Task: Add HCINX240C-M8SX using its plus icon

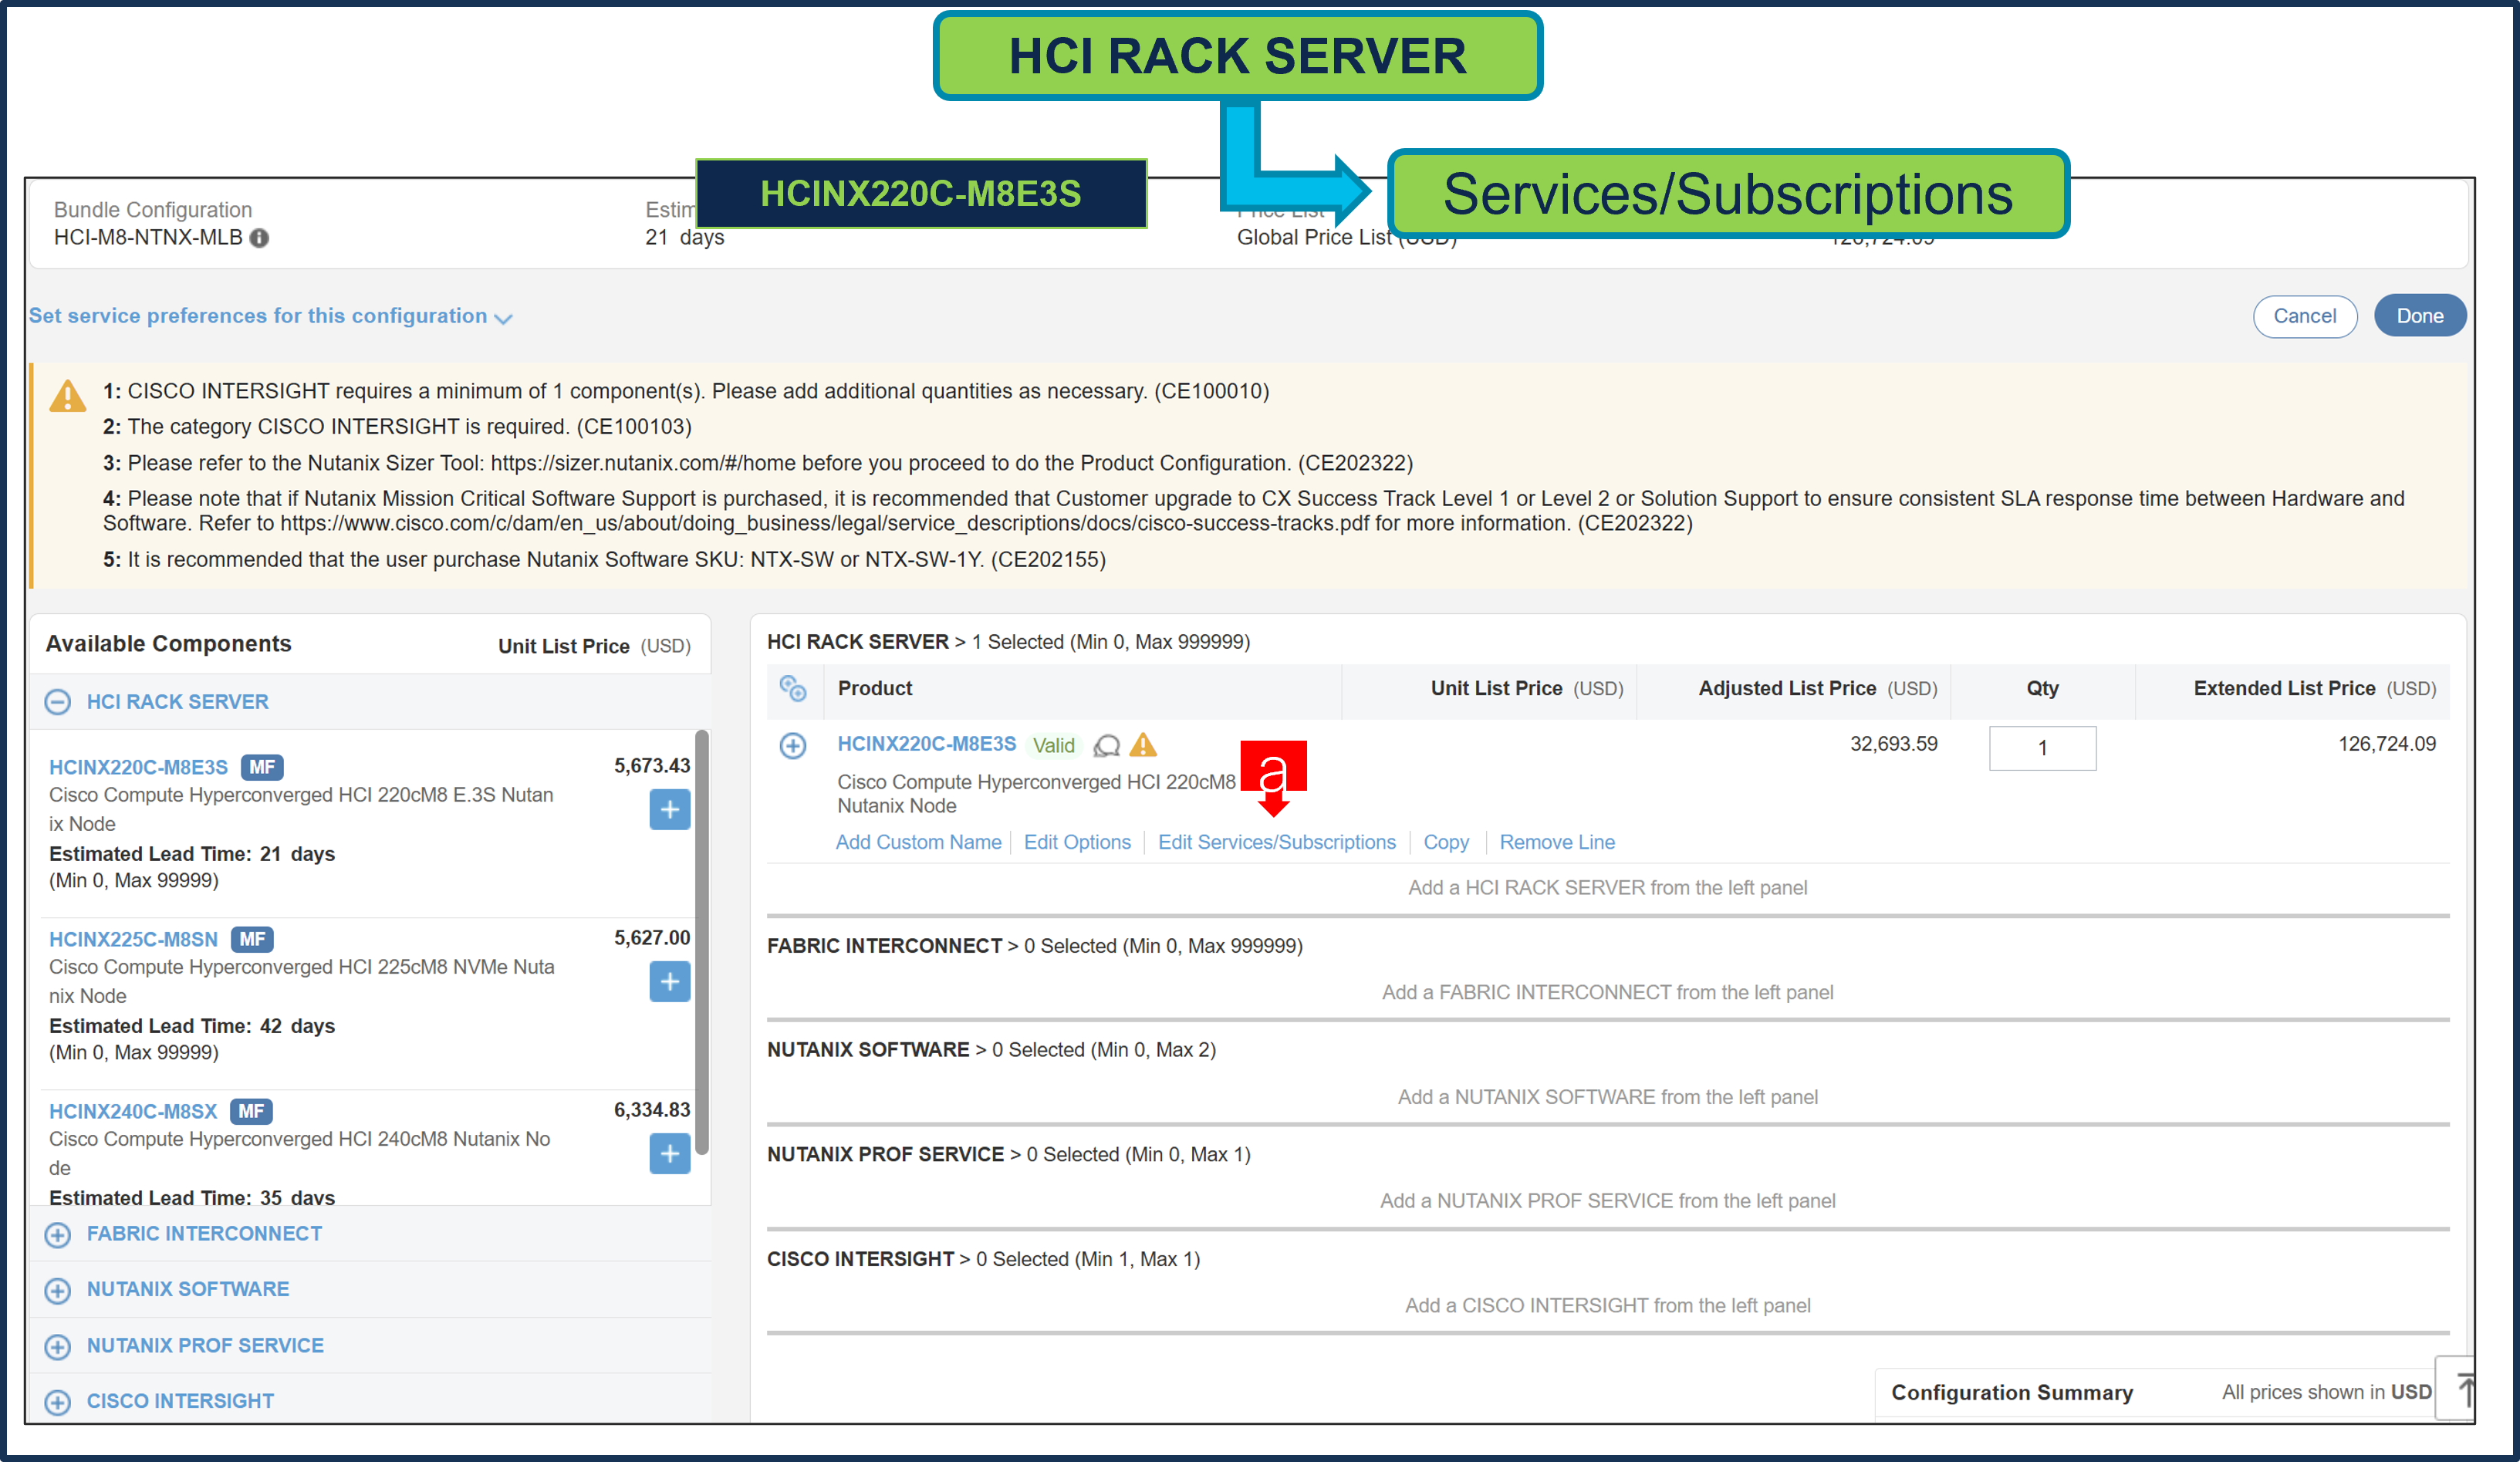Action: pyautogui.click(x=669, y=1154)
